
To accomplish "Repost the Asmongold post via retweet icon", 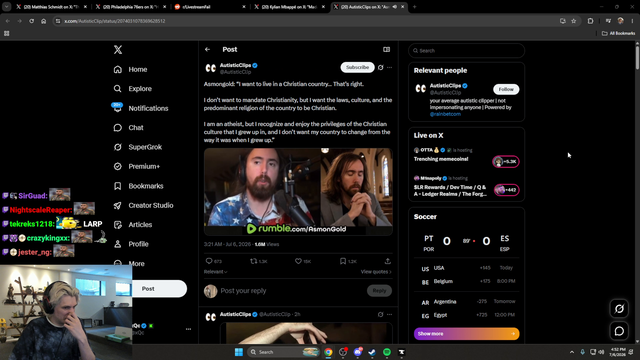I will click(253, 261).
